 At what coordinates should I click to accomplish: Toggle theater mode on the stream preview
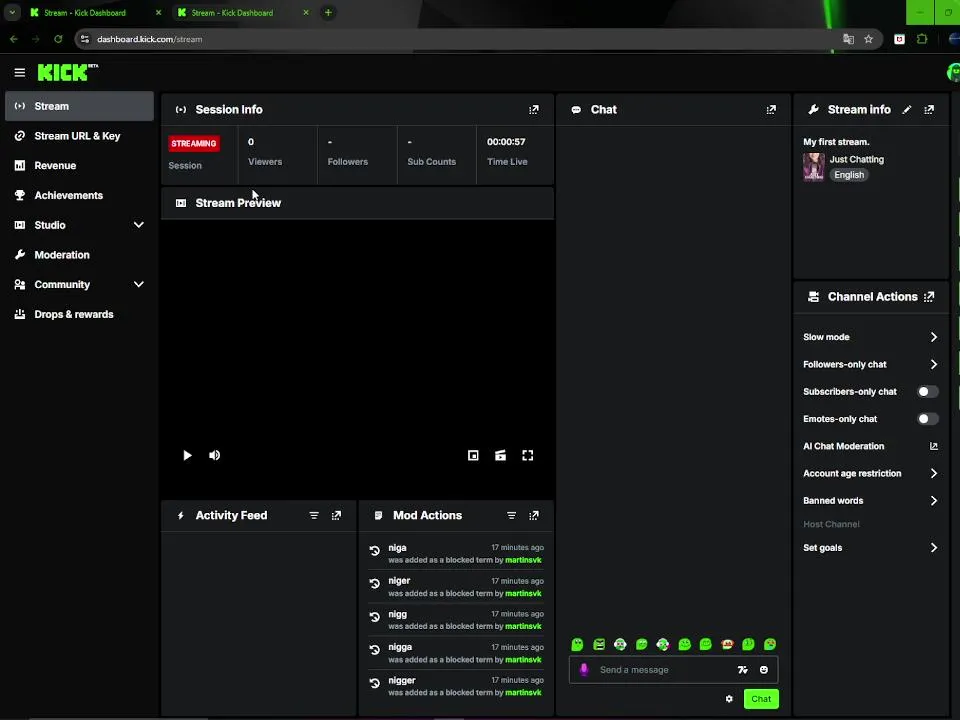tap(500, 455)
